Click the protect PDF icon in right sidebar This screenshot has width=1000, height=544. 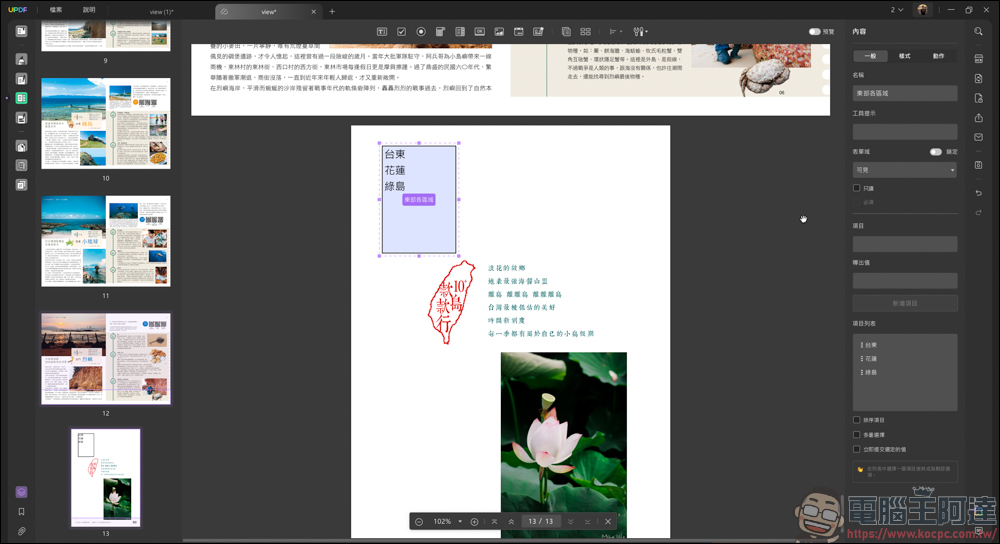click(978, 98)
